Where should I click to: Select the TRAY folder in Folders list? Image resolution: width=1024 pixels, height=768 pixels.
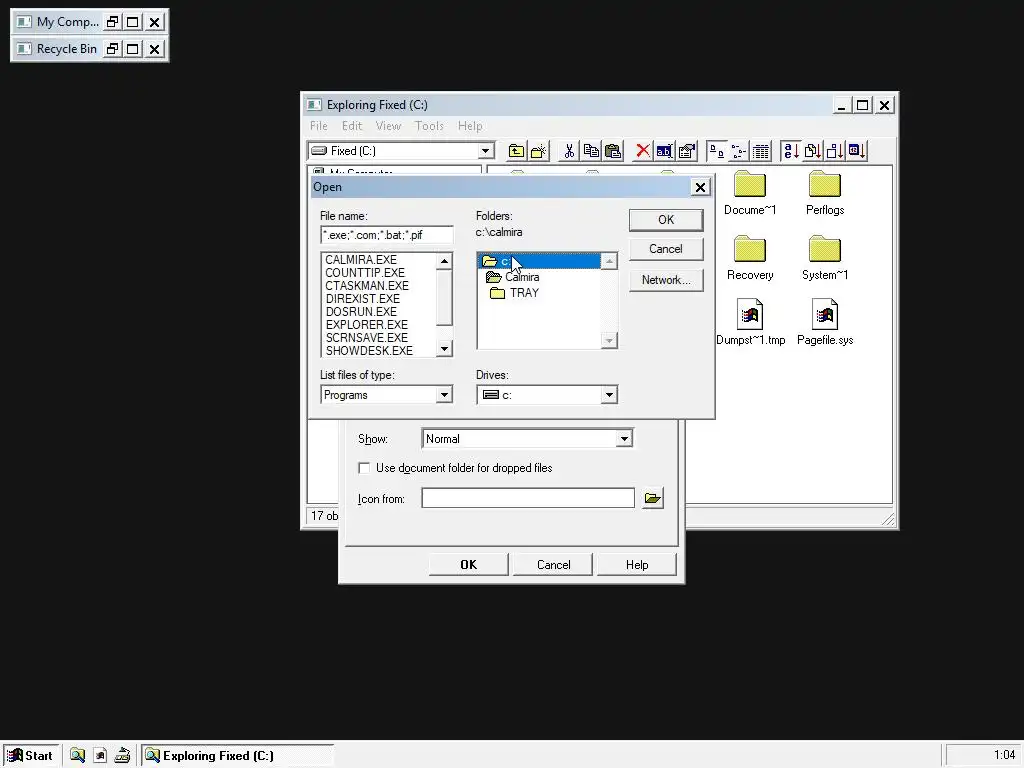point(539,293)
